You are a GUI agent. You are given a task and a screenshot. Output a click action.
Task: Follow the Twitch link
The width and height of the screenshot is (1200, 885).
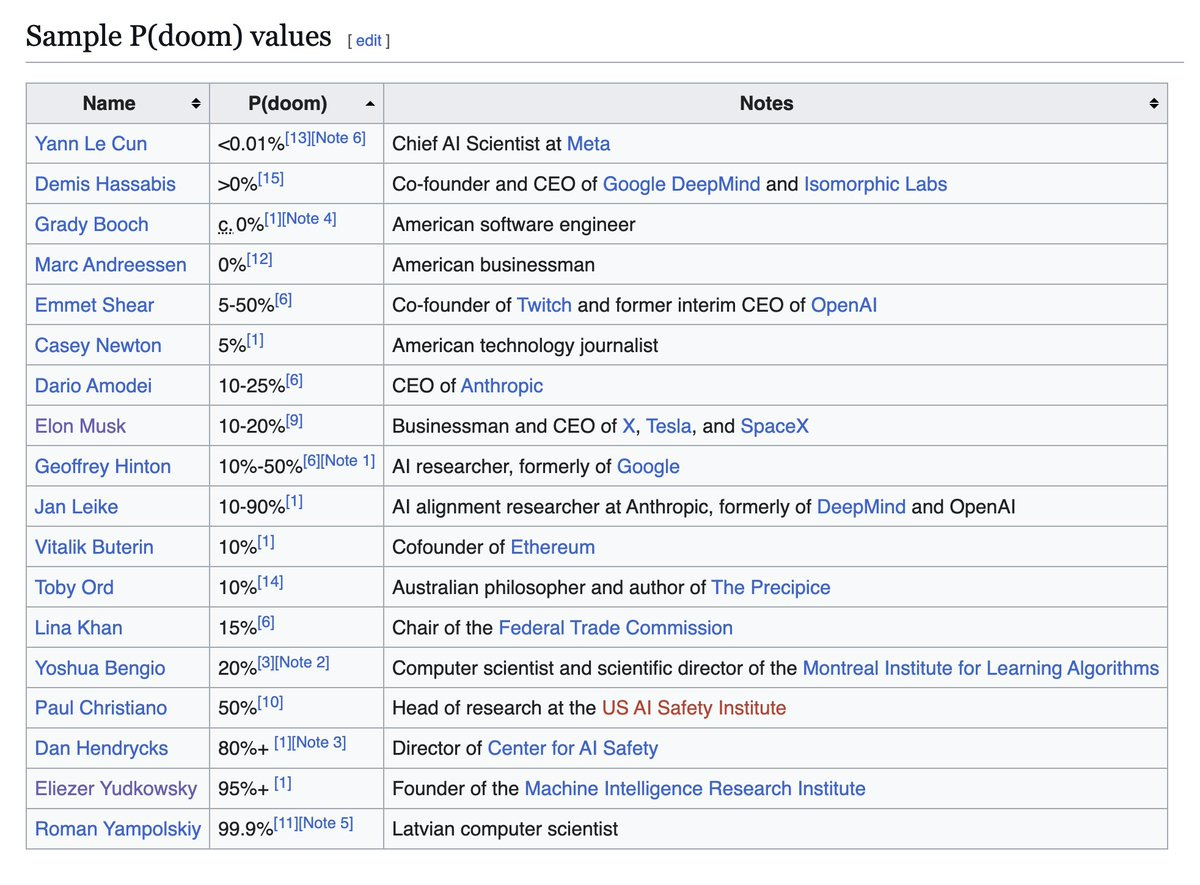[544, 305]
